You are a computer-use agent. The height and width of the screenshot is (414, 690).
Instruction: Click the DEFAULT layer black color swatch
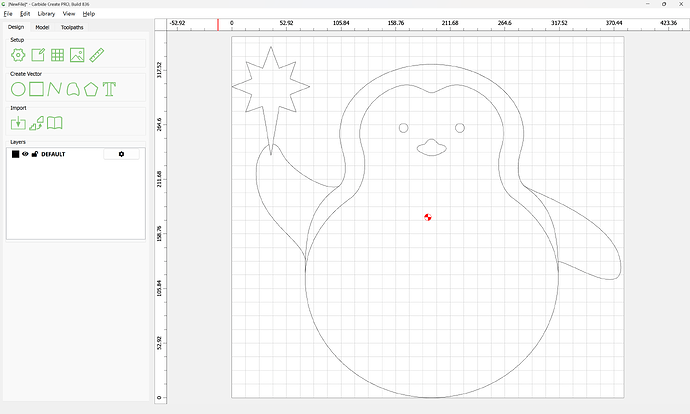(15, 154)
